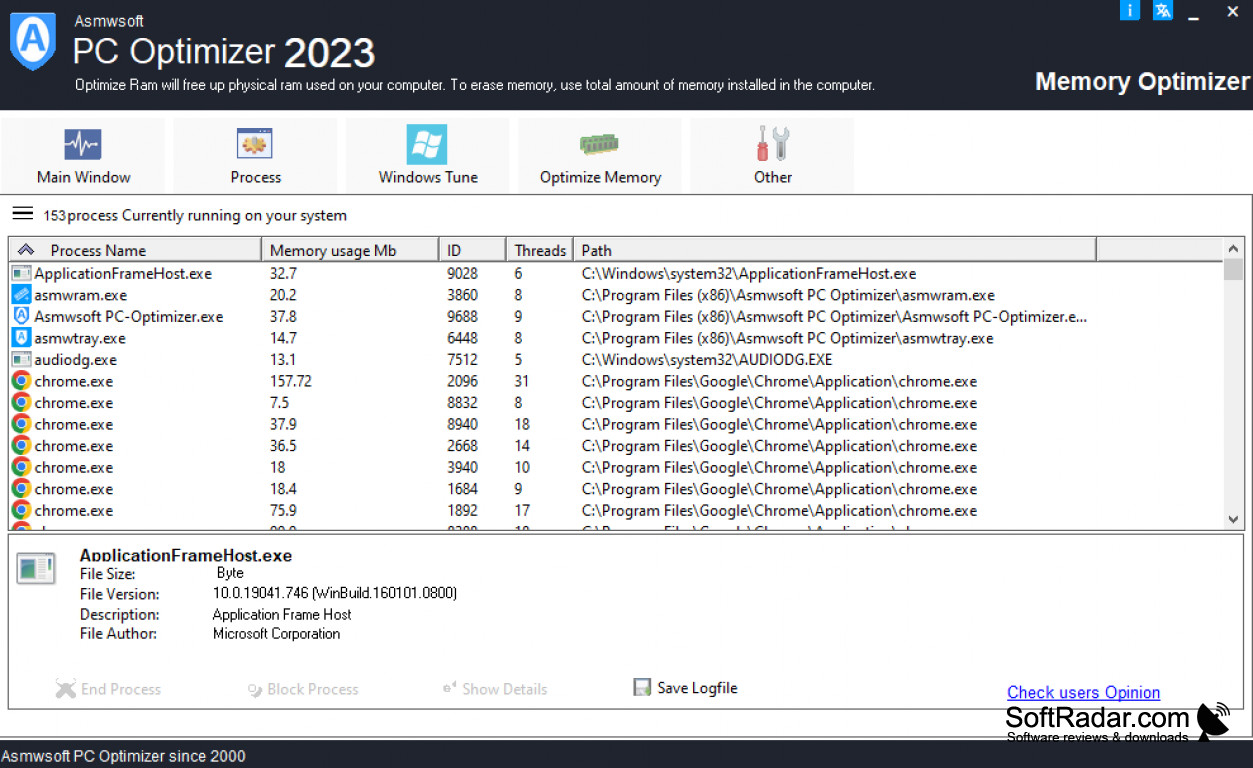Select ApplicationFrameHost.exe process name

[123, 273]
